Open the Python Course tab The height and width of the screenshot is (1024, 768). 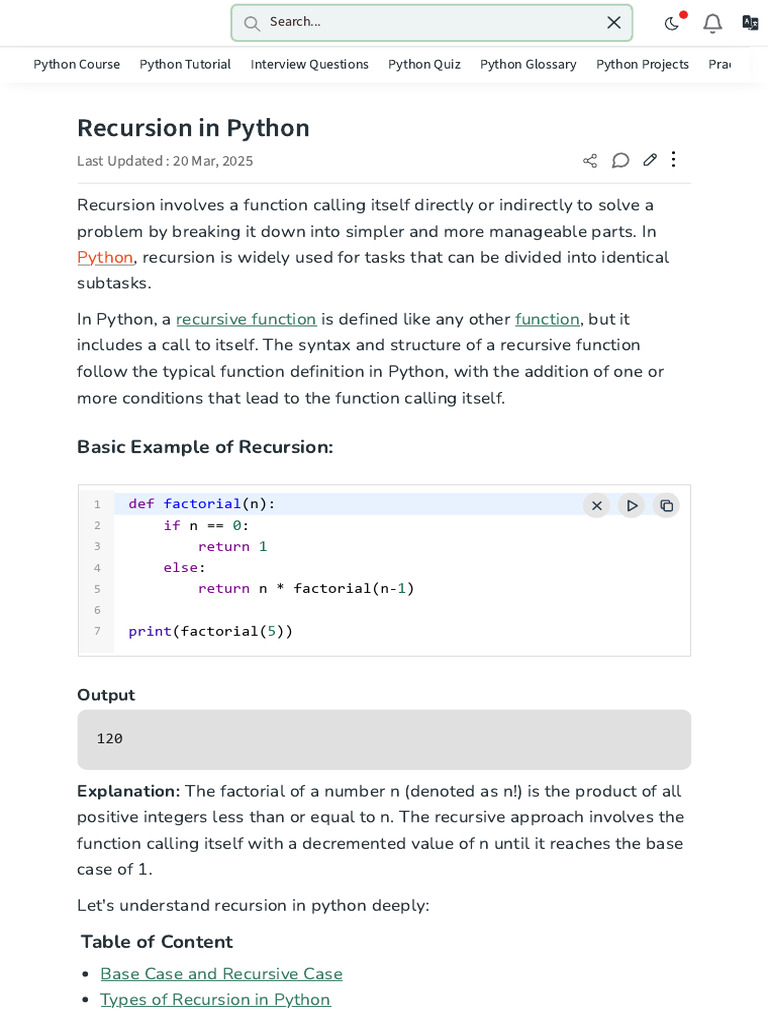pyautogui.click(x=77, y=64)
